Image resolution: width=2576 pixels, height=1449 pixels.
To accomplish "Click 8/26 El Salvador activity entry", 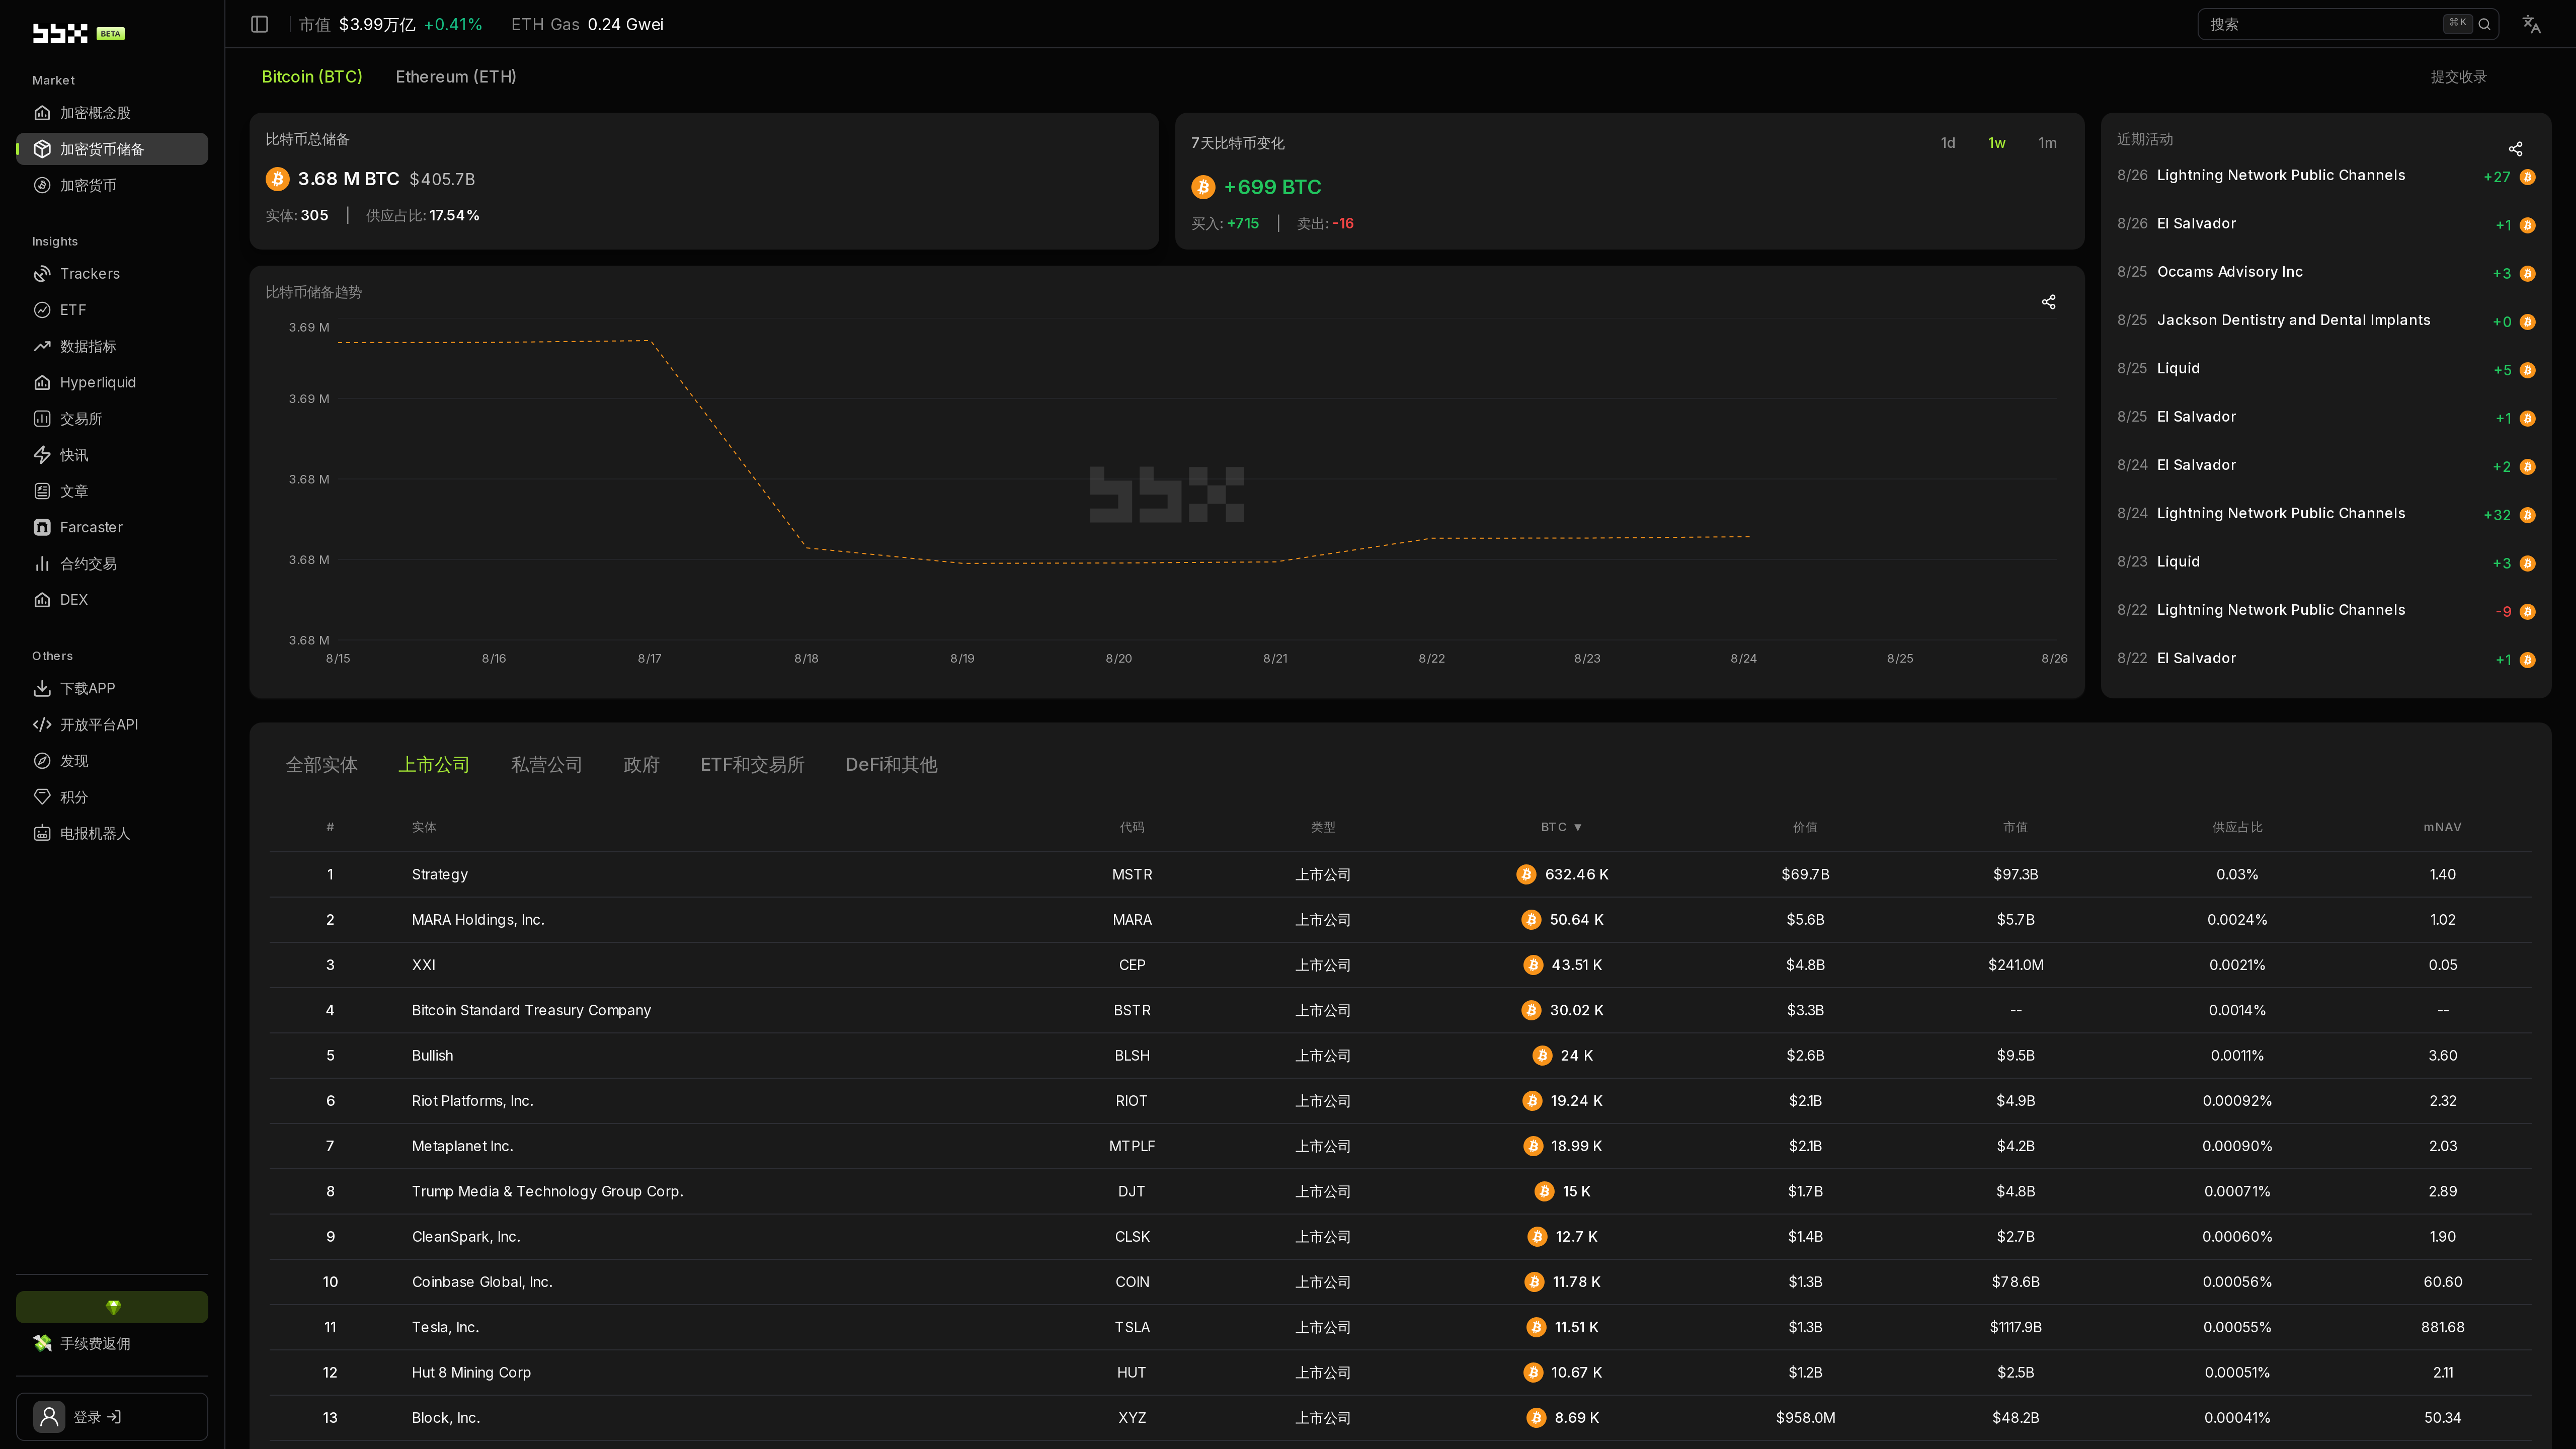I will 2326,224.
